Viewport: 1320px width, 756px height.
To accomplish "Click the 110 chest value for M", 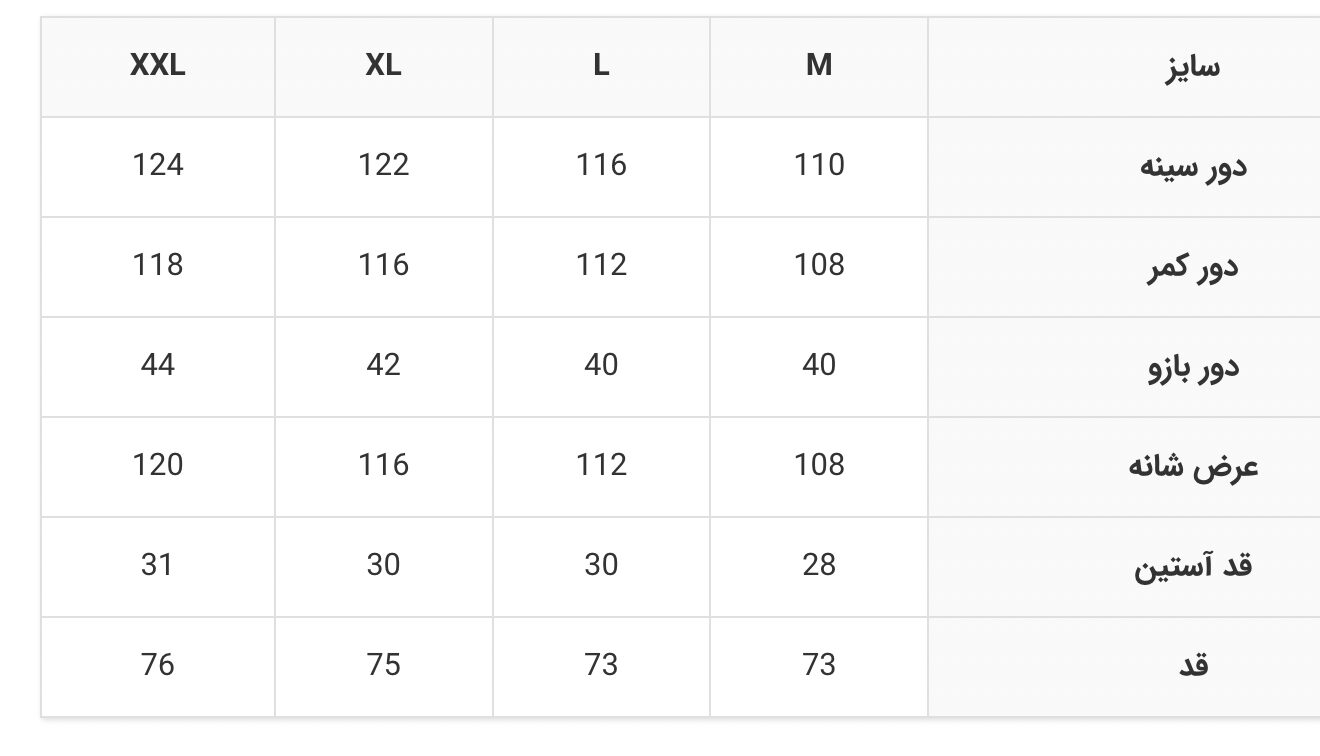I will point(819,165).
